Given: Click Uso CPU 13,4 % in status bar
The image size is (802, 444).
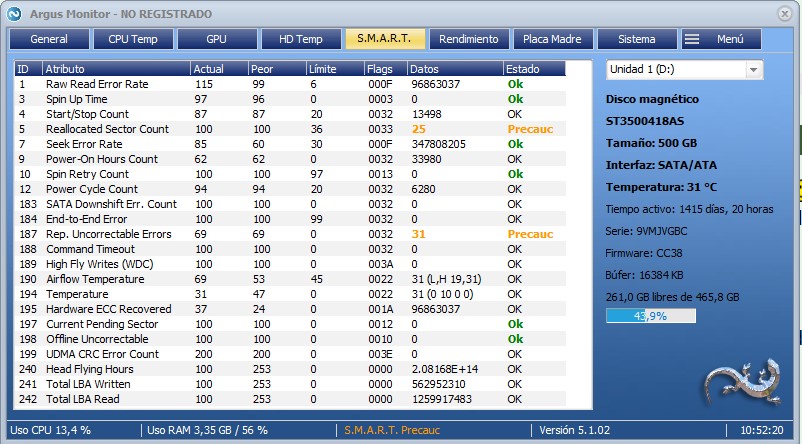Looking at the screenshot, I should click(x=50, y=430).
